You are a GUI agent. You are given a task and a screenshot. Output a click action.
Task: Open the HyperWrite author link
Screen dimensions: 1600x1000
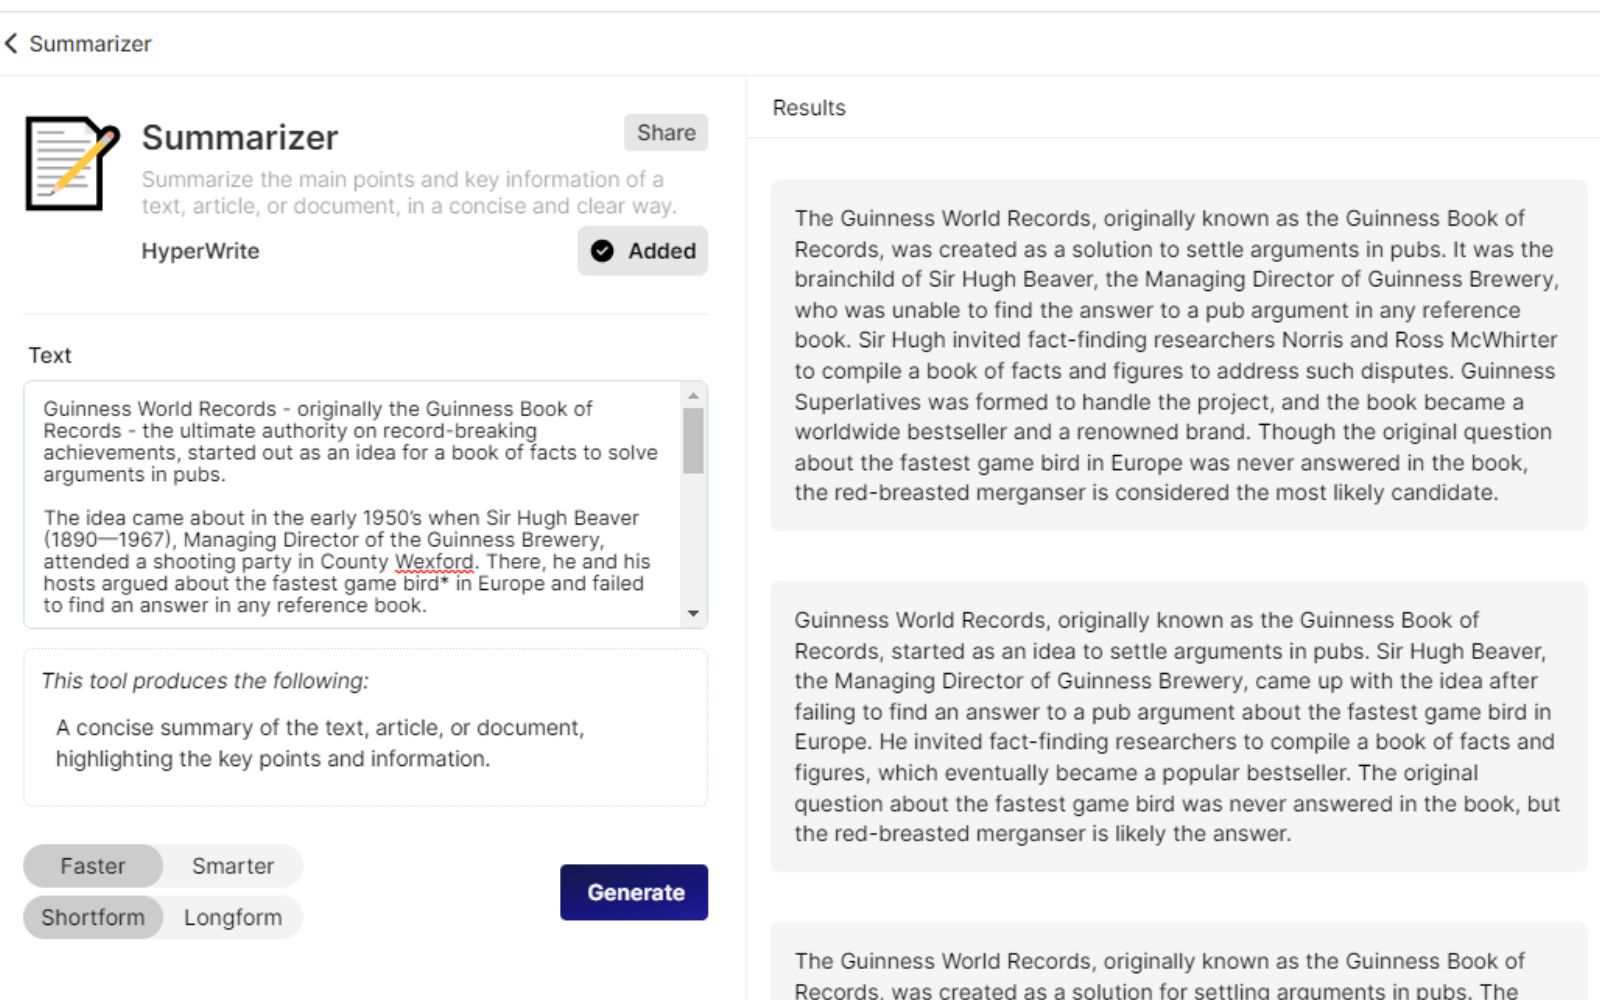200,251
